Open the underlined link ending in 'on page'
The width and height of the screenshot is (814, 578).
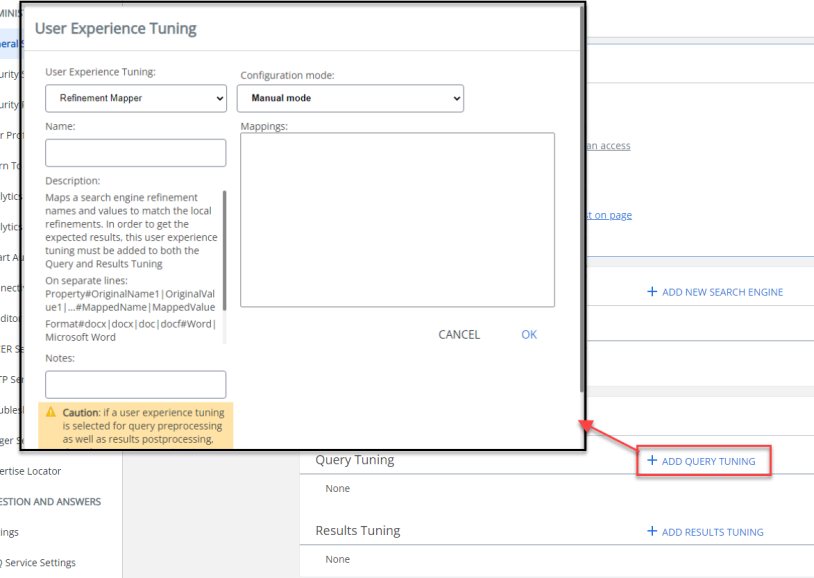tap(607, 215)
